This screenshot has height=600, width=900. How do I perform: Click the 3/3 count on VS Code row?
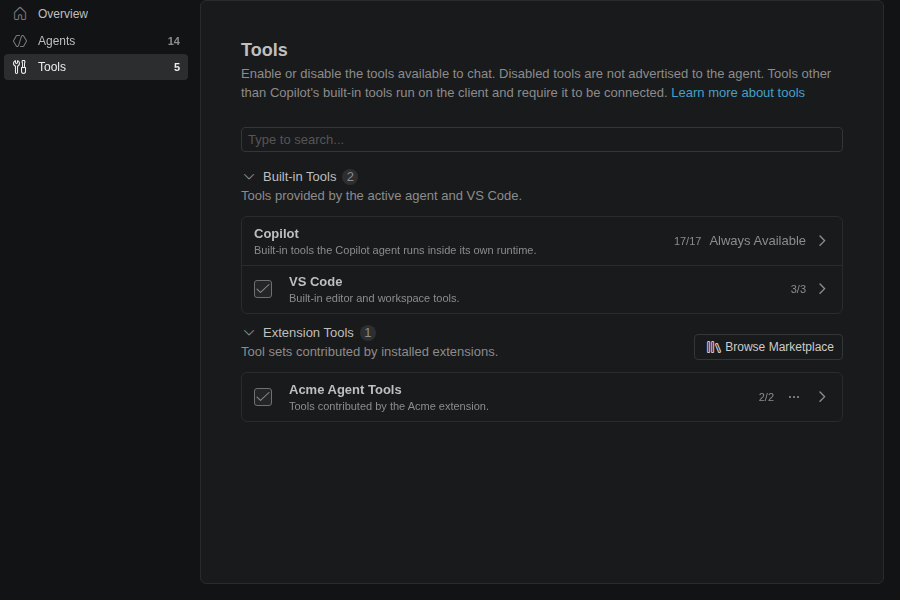[x=798, y=289]
